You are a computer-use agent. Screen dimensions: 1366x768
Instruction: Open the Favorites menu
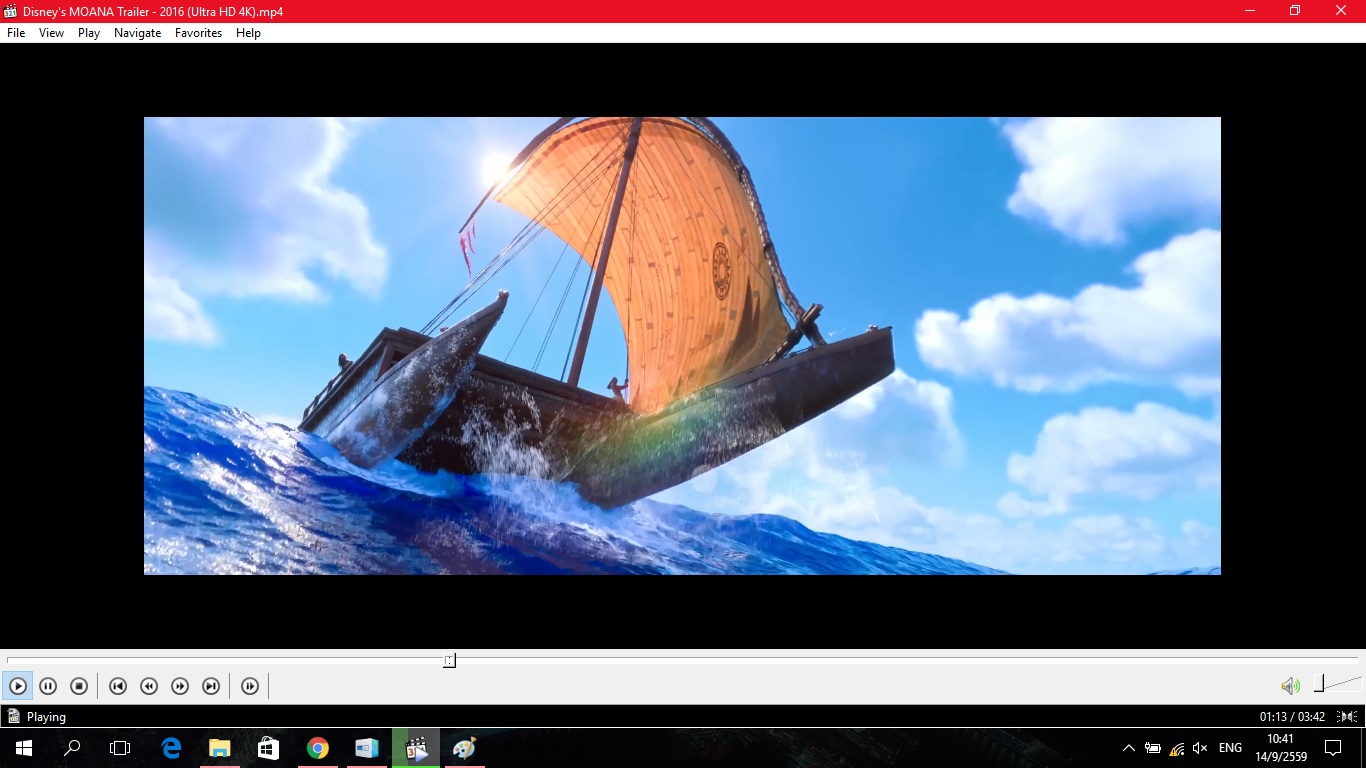(x=198, y=33)
